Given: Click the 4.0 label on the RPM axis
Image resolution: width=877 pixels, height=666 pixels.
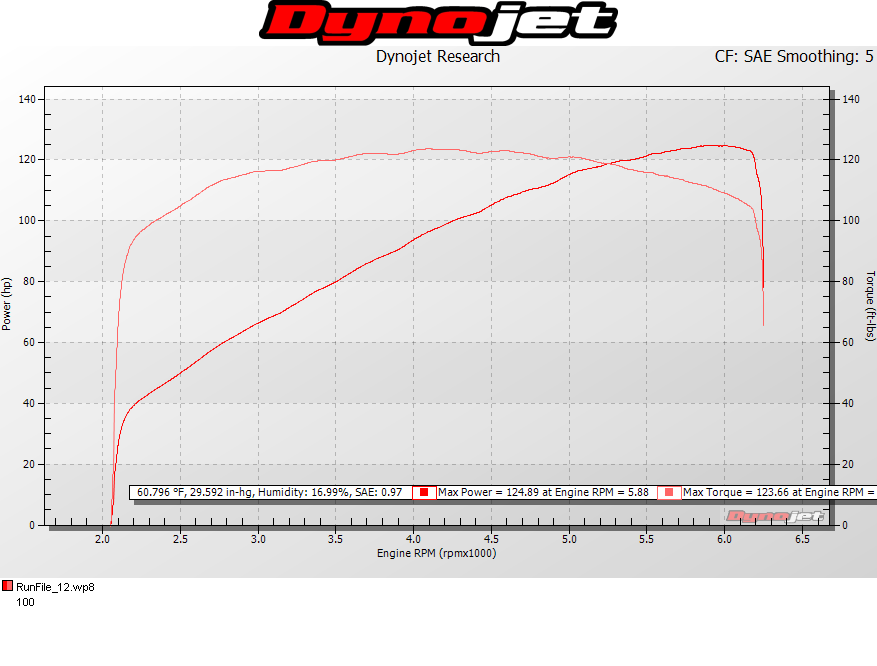Looking at the screenshot, I should point(413,539).
